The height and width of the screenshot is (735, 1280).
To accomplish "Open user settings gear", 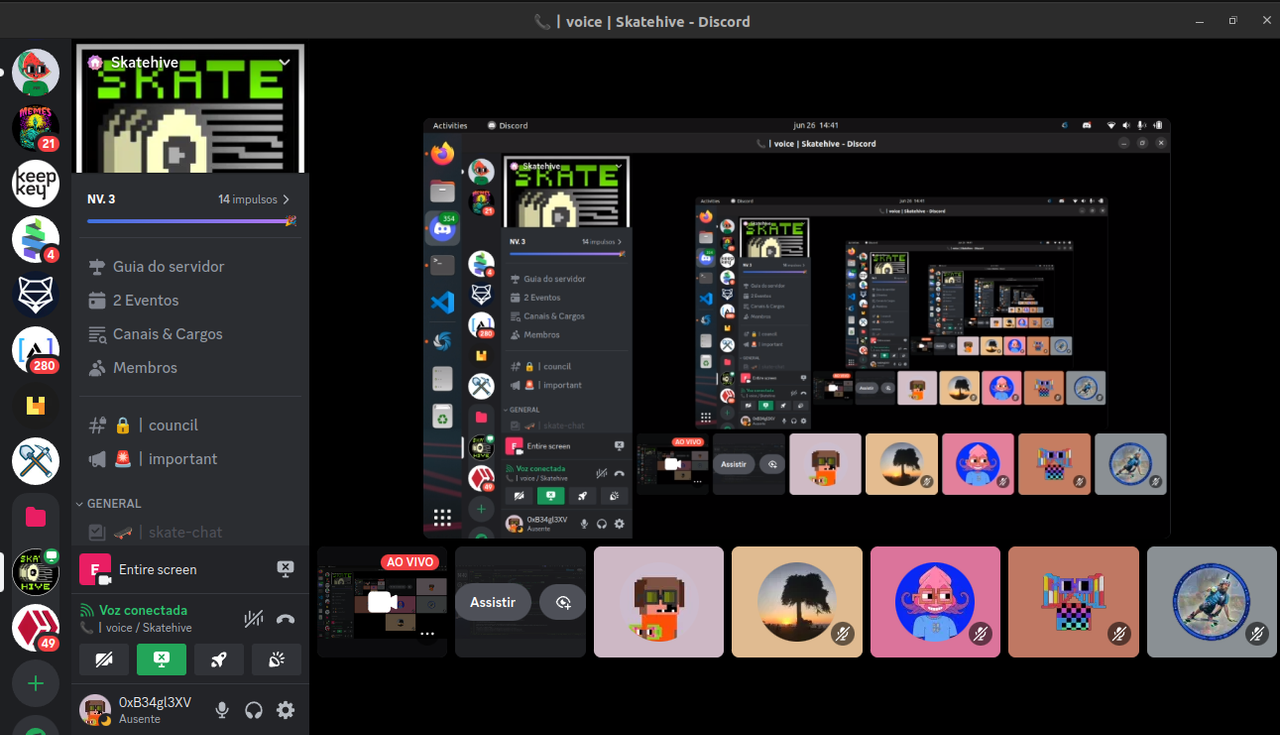I will click(286, 710).
